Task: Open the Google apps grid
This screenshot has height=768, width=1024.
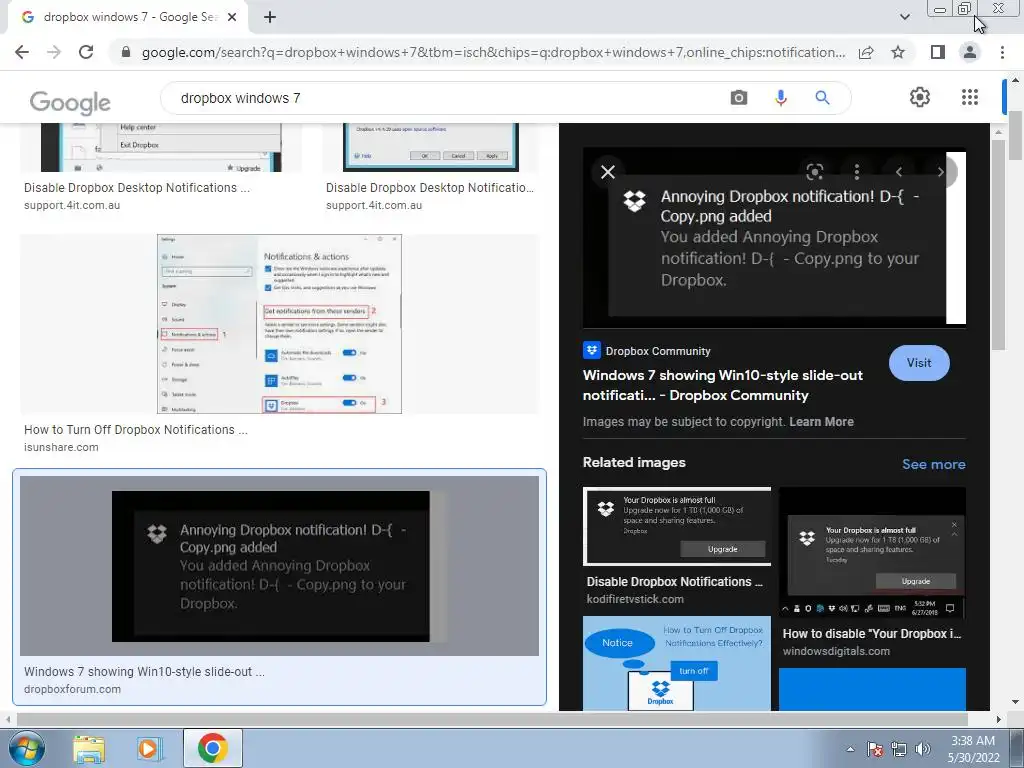Action: [970, 97]
